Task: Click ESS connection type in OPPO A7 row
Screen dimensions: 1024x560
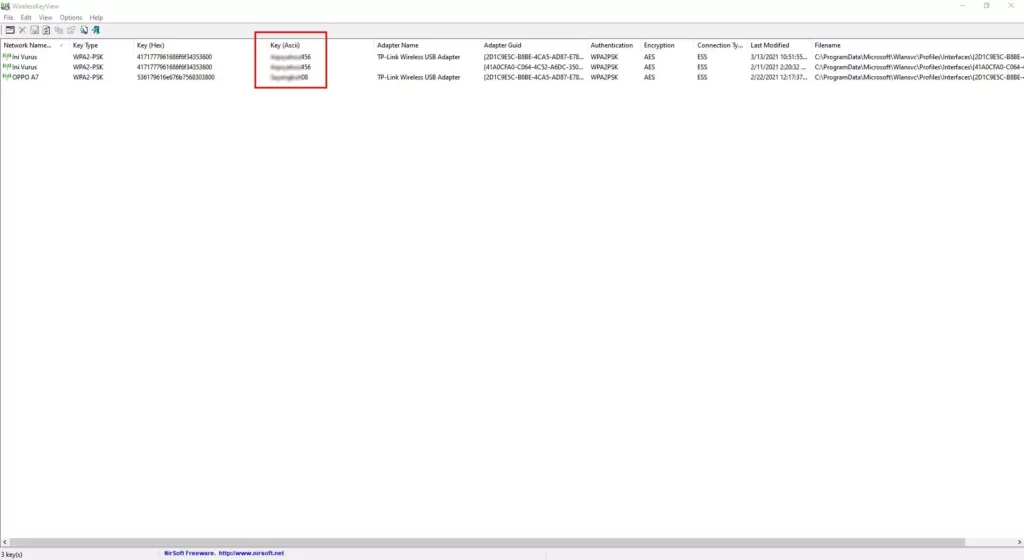Action: pos(702,77)
